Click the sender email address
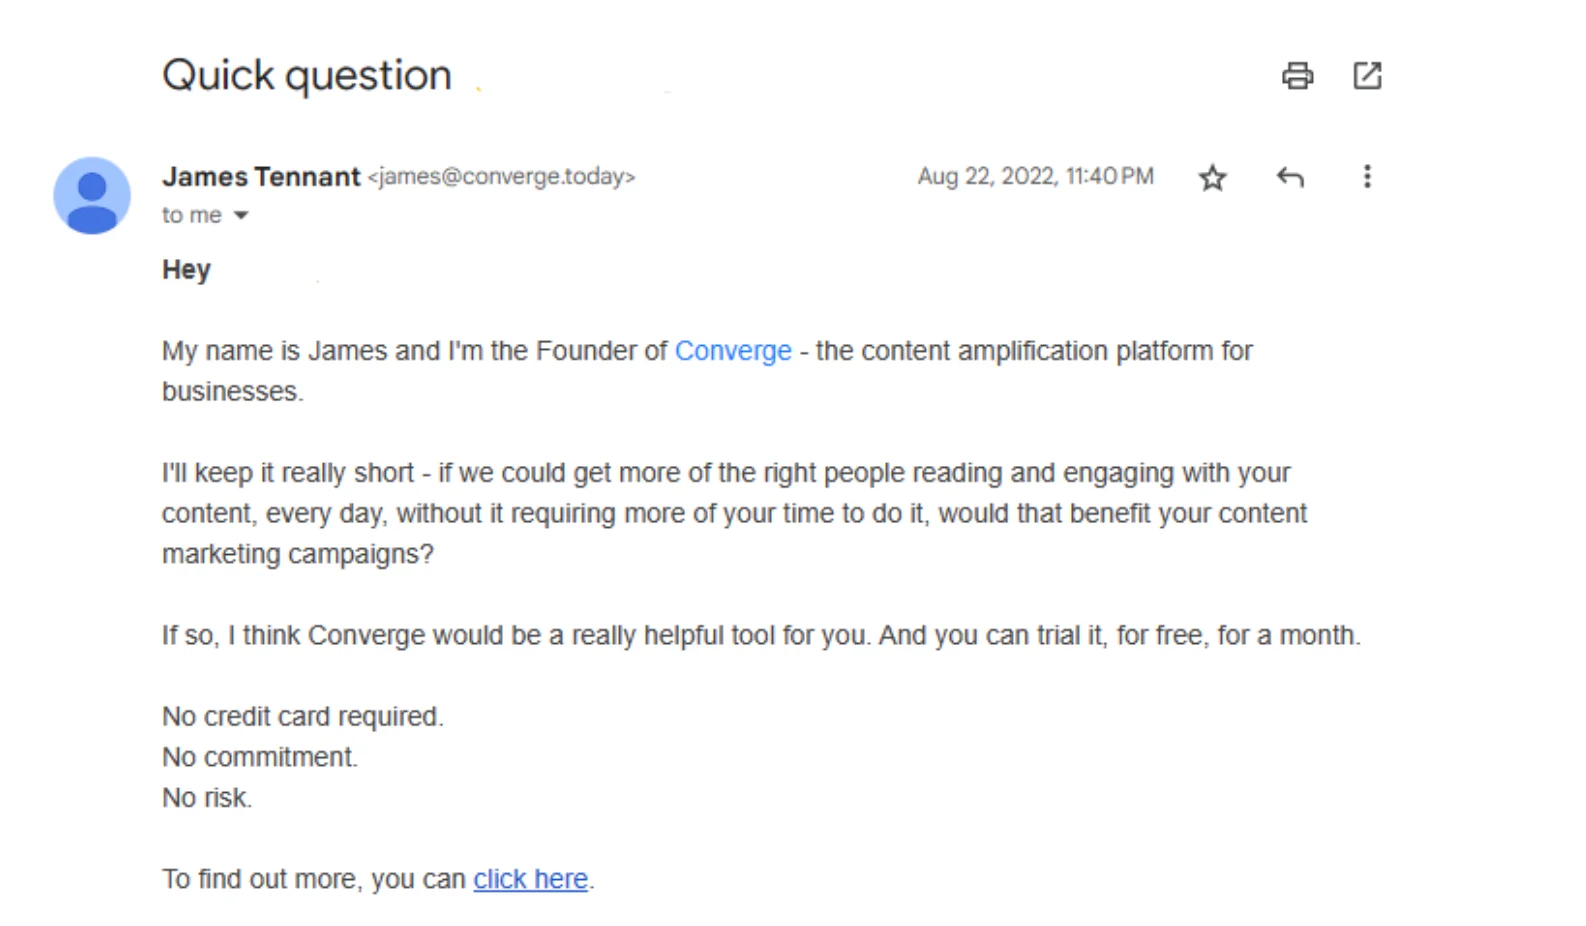 (501, 177)
